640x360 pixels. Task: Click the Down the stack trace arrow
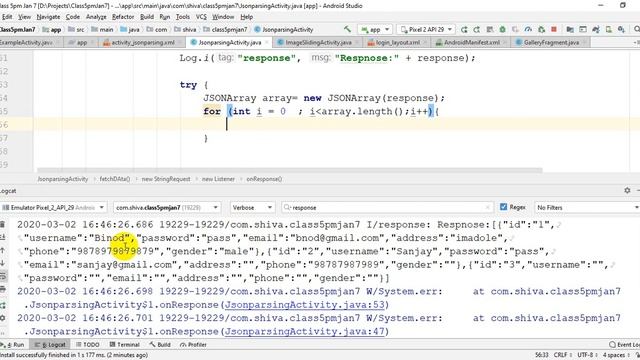3,263
